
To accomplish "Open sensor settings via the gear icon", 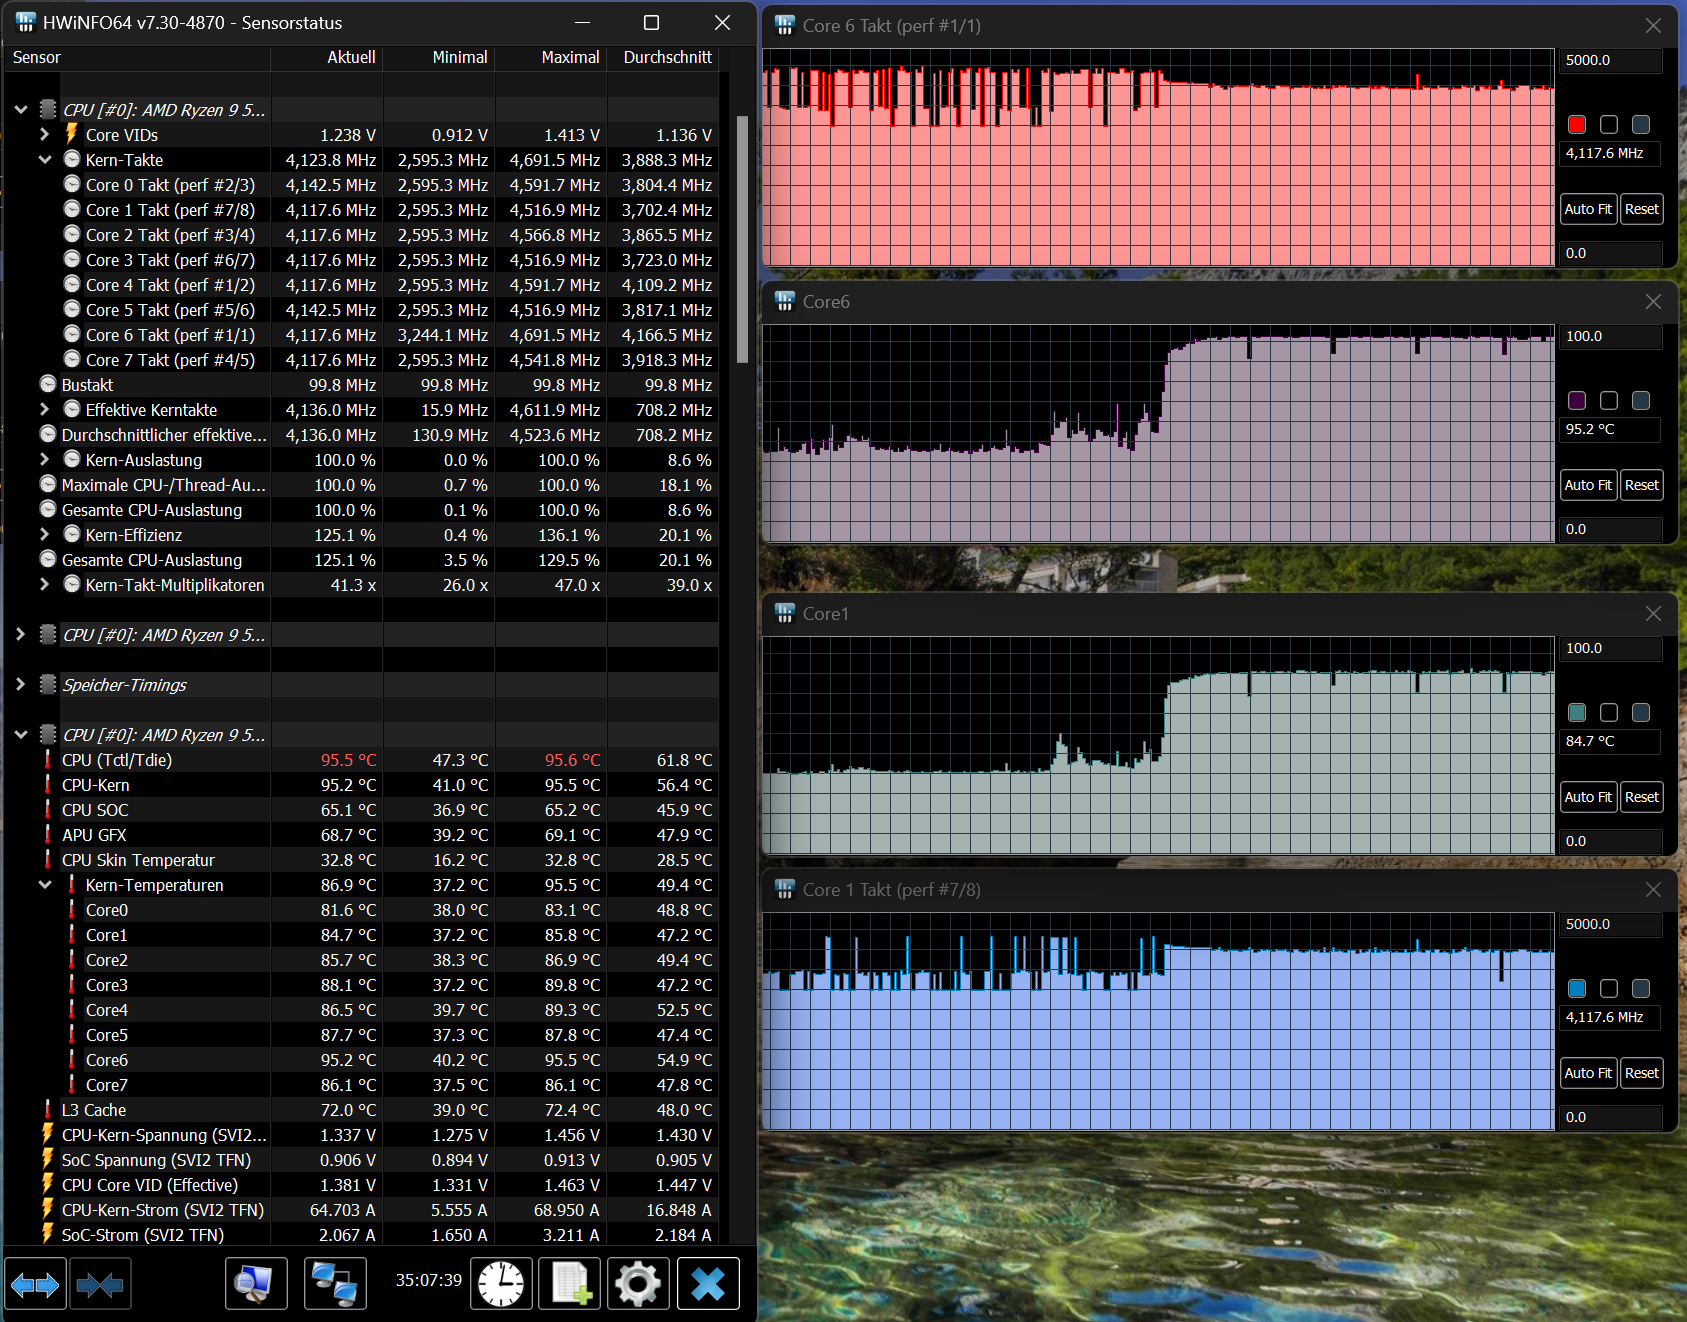I will pos(638,1283).
